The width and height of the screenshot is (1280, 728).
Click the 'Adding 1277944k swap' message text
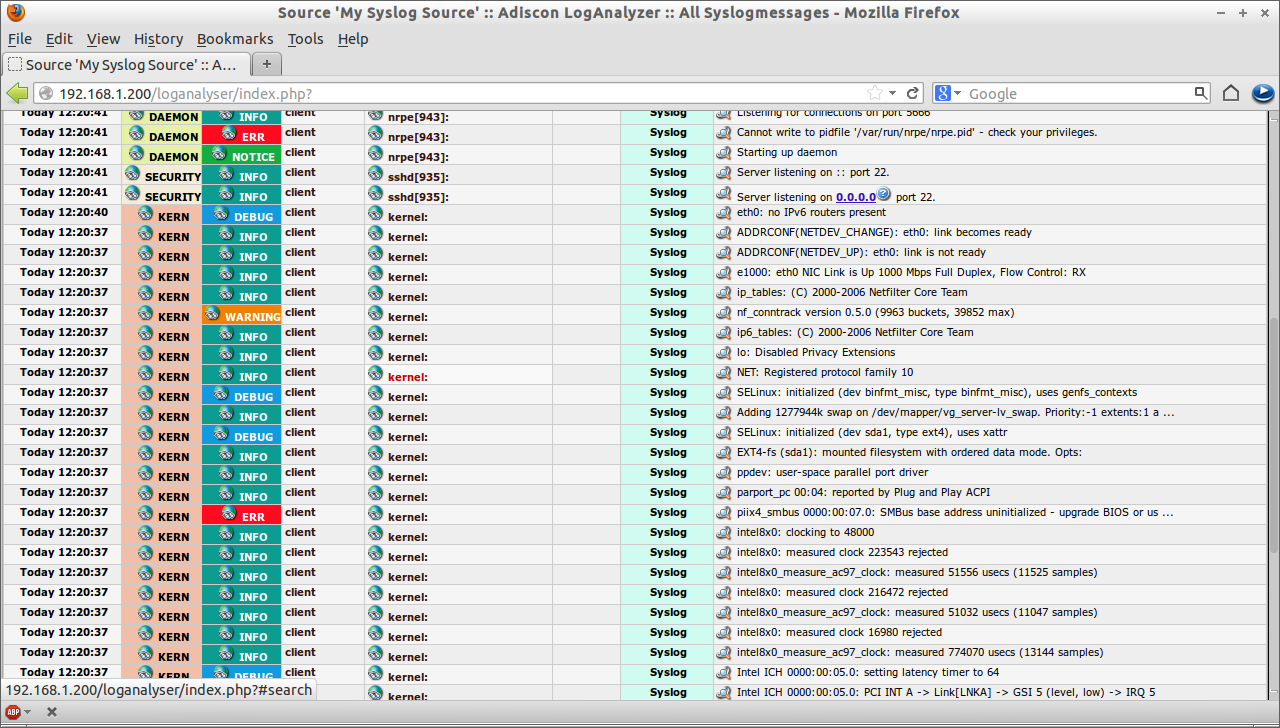[x=955, y=412]
